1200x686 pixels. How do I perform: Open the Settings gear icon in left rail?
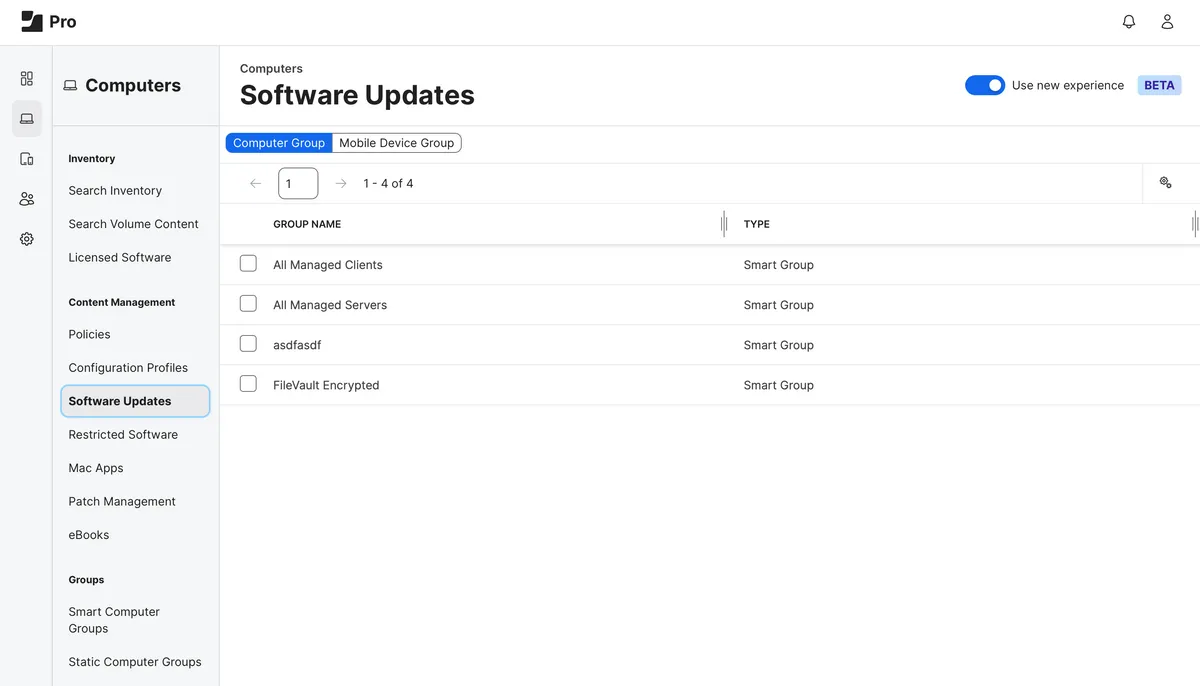(27, 239)
